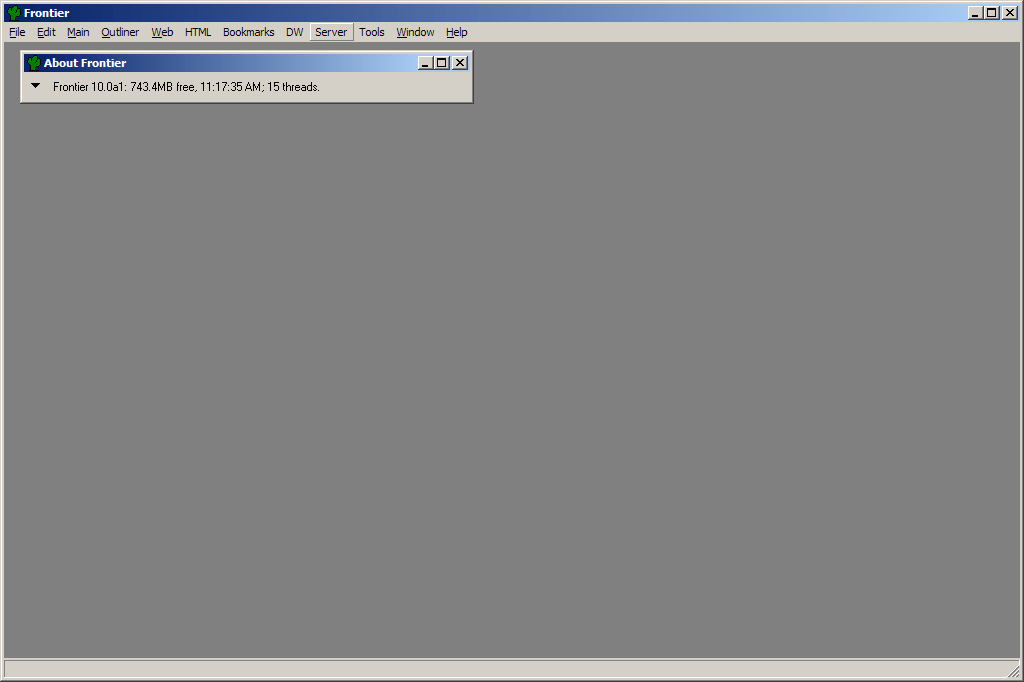This screenshot has height=682, width=1024.
Task: Open the Help menu
Action: (457, 32)
